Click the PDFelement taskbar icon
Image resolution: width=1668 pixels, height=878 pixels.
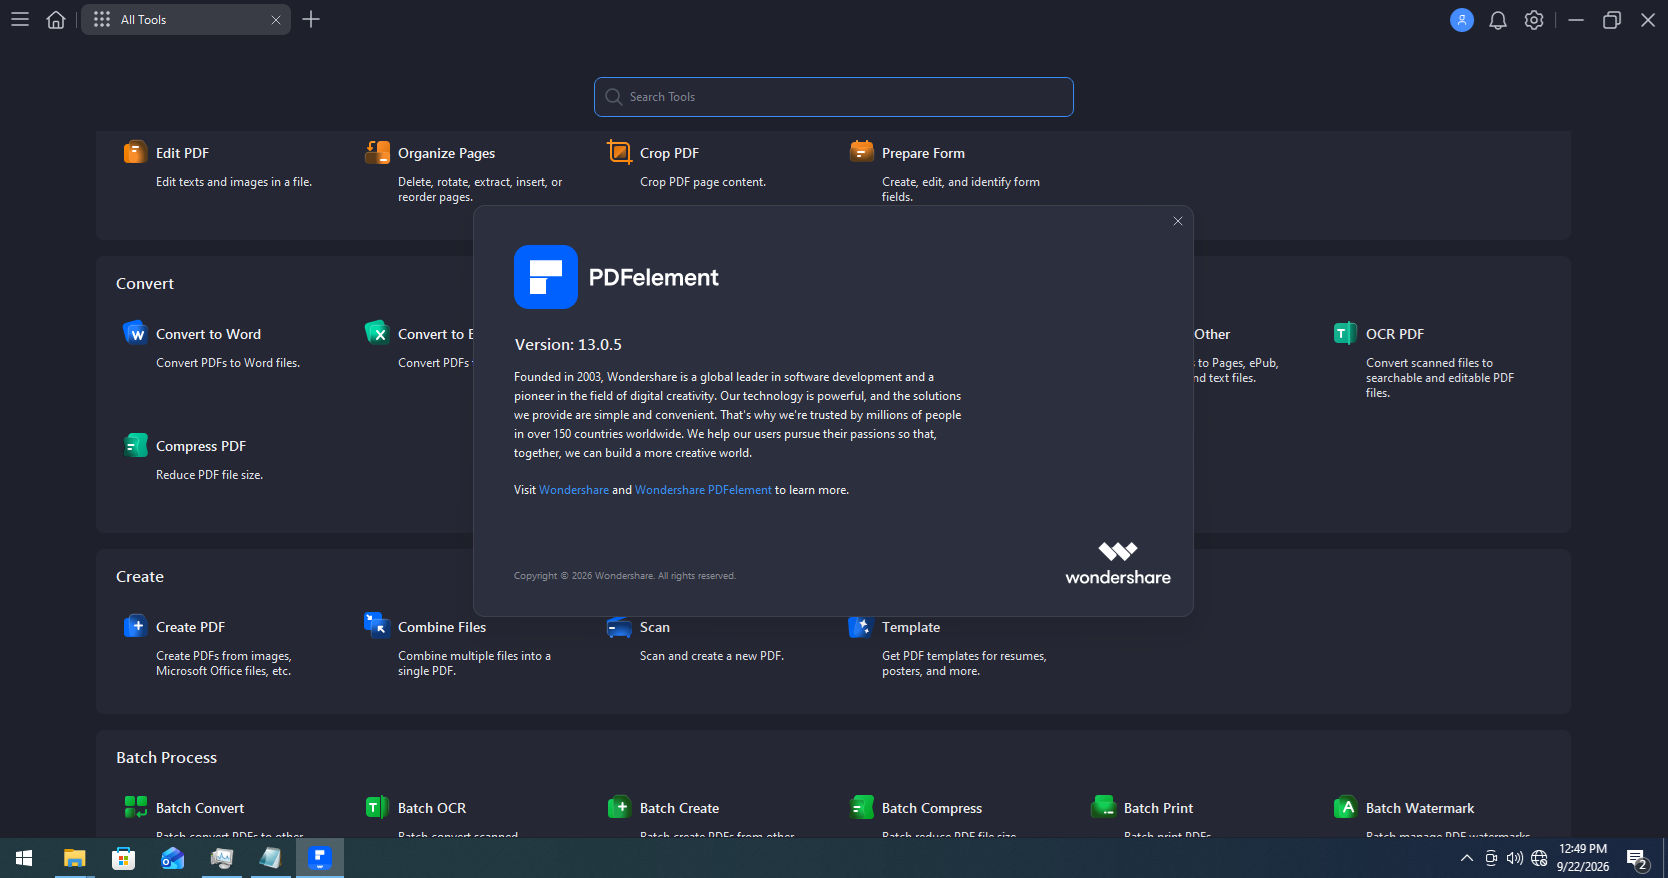(x=320, y=858)
